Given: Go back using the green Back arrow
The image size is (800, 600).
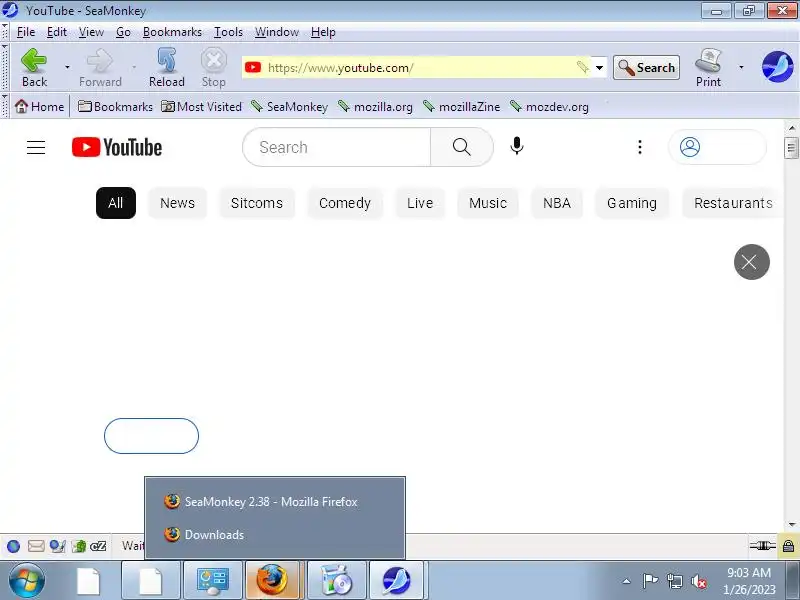Looking at the screenshot, I should click(x=34, y=67).
